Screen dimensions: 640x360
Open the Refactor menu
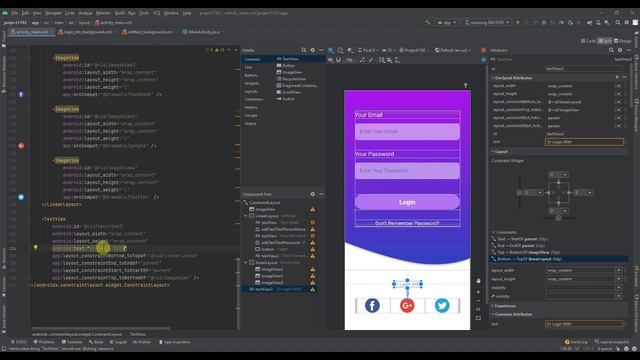[103, 13]
